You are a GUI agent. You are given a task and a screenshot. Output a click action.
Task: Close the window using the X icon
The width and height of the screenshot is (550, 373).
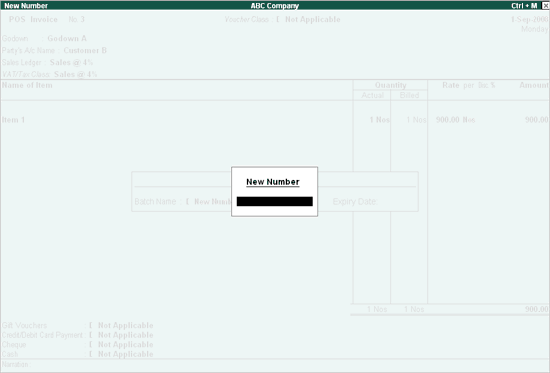545,6
